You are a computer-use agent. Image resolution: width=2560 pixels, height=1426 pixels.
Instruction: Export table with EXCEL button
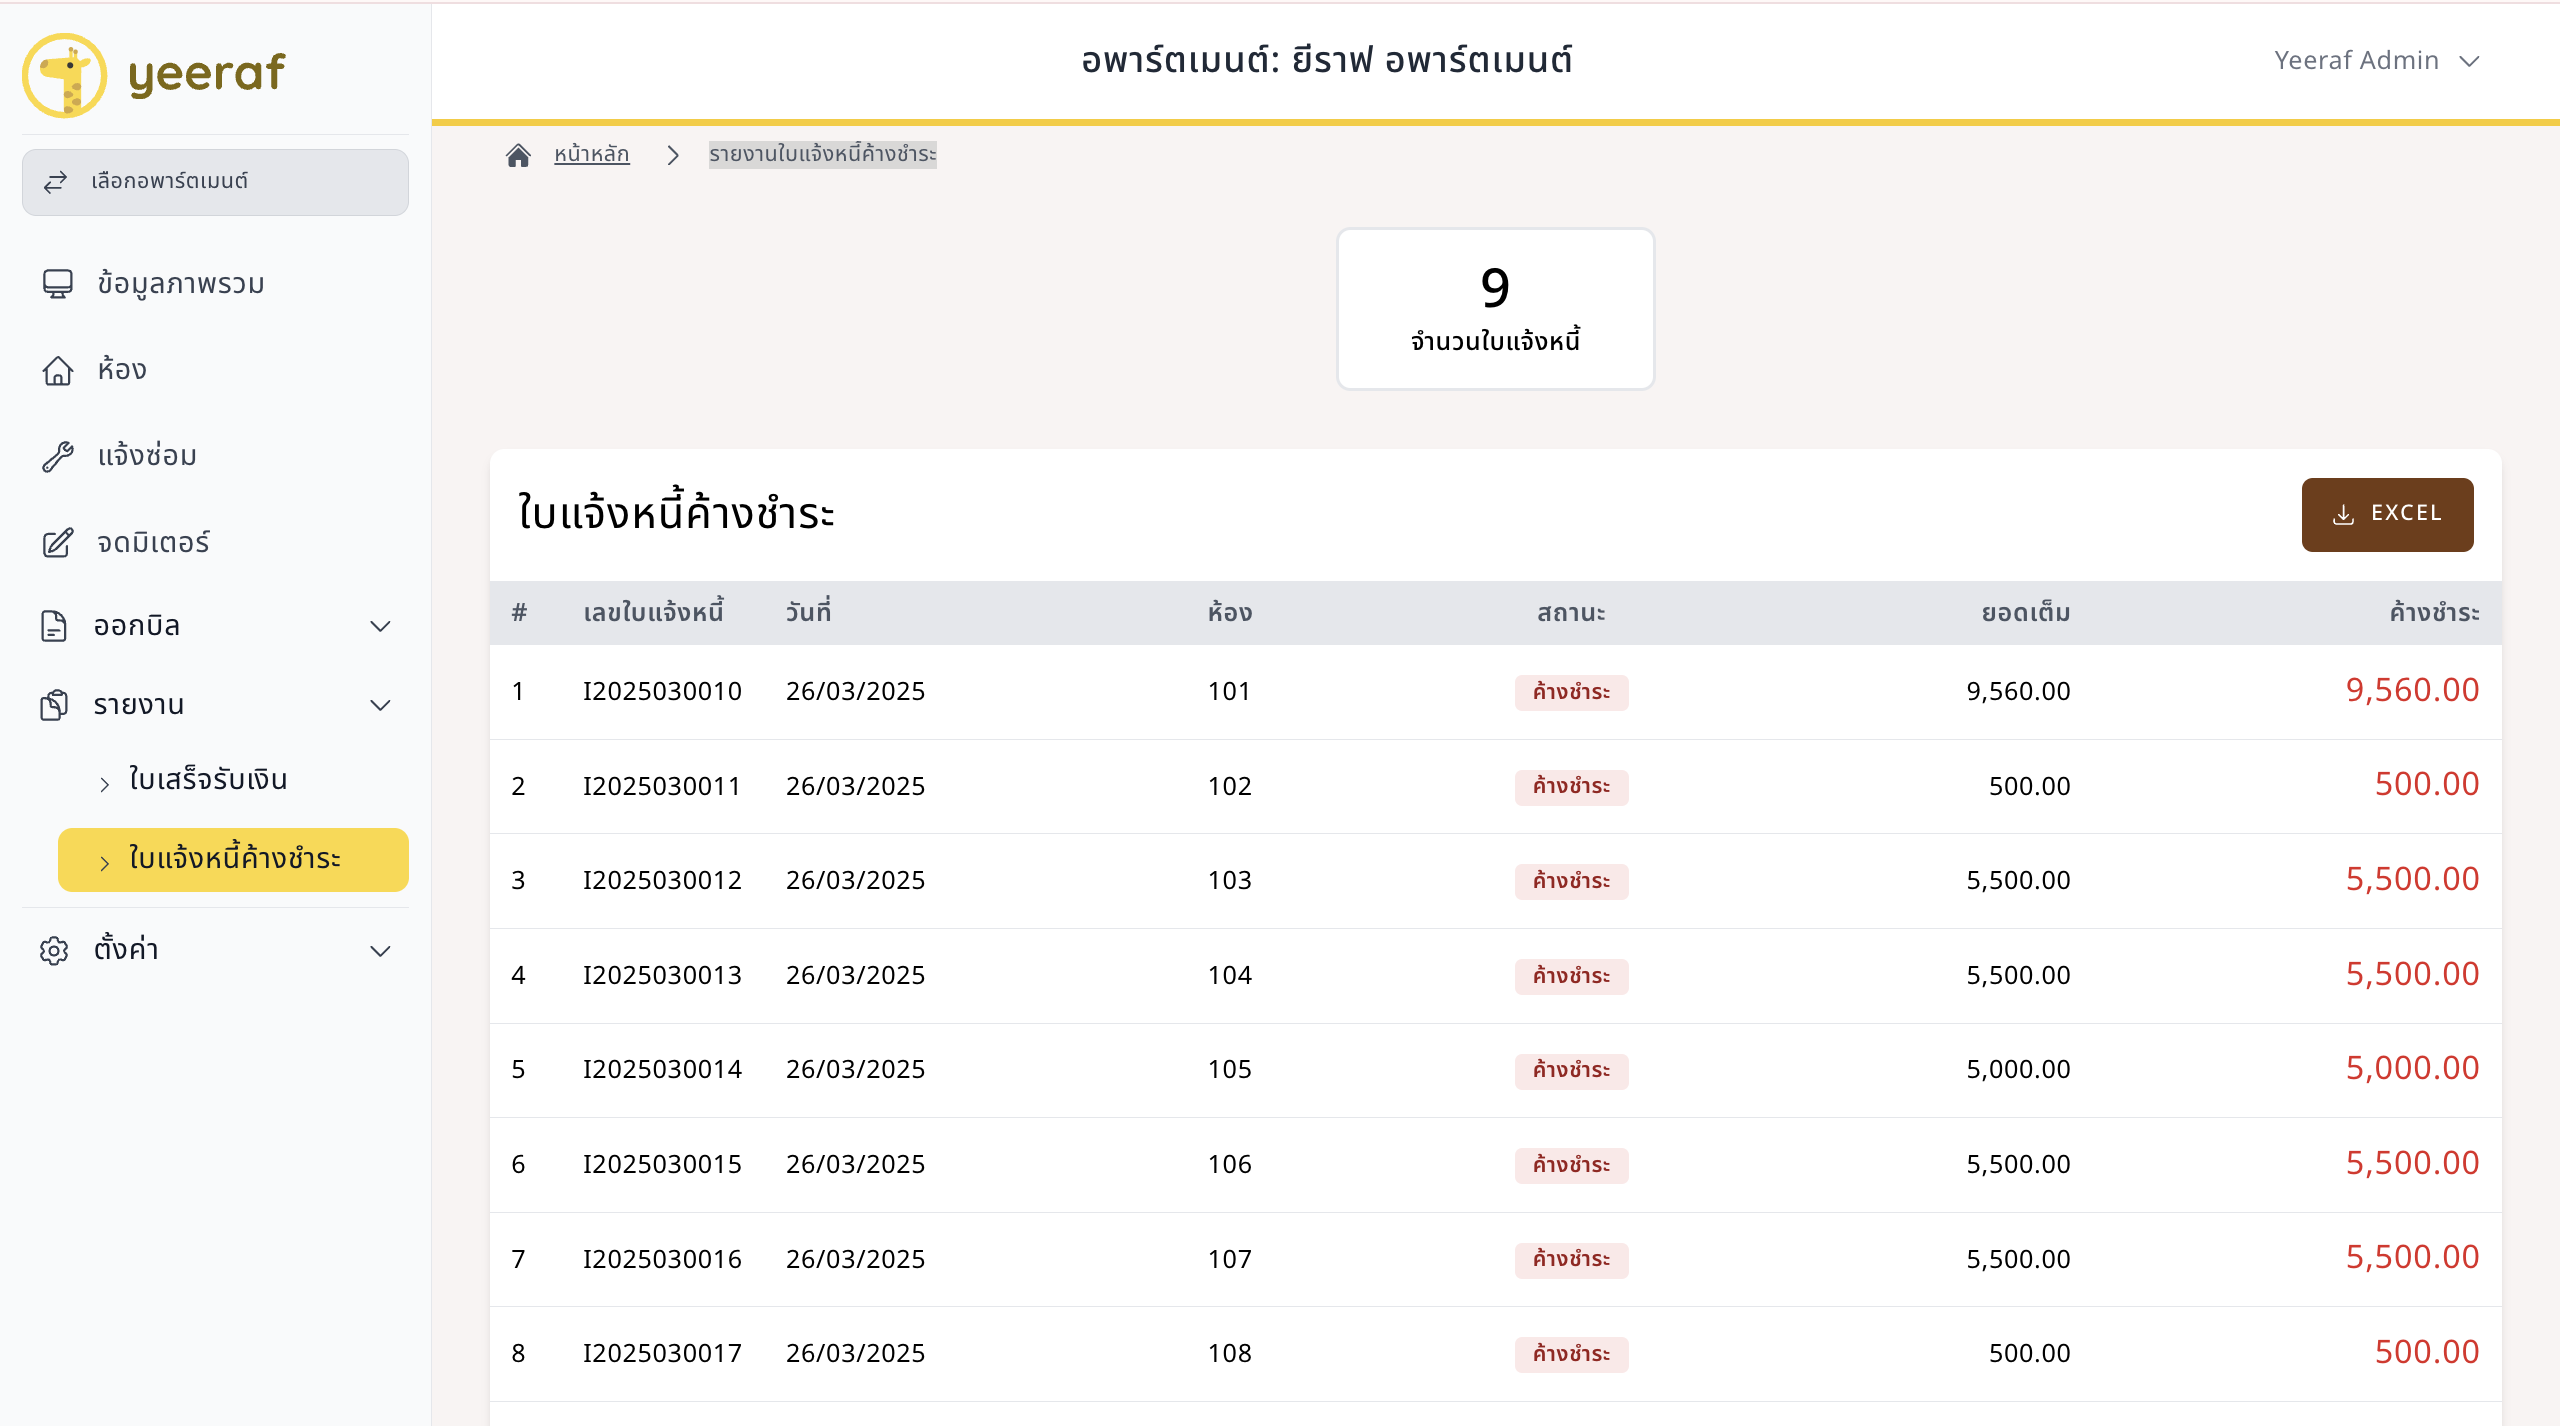2387,514
